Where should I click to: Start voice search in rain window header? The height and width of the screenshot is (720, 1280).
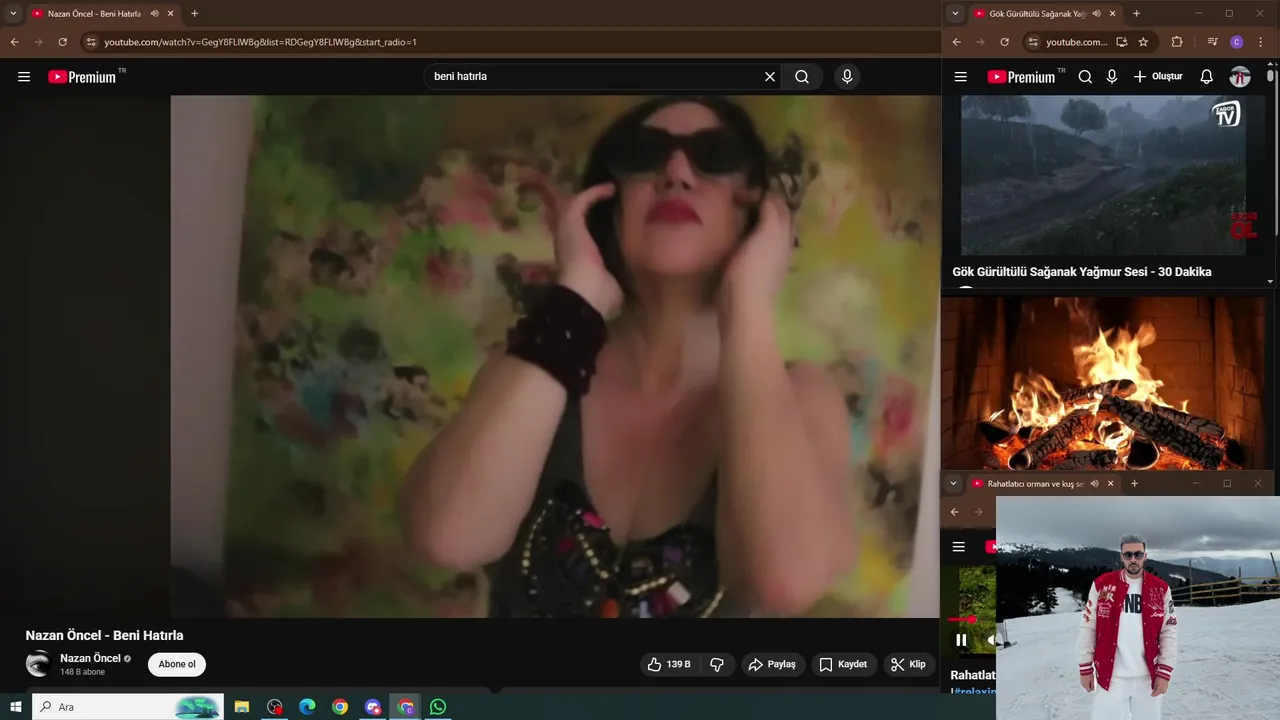[1112, 77]
